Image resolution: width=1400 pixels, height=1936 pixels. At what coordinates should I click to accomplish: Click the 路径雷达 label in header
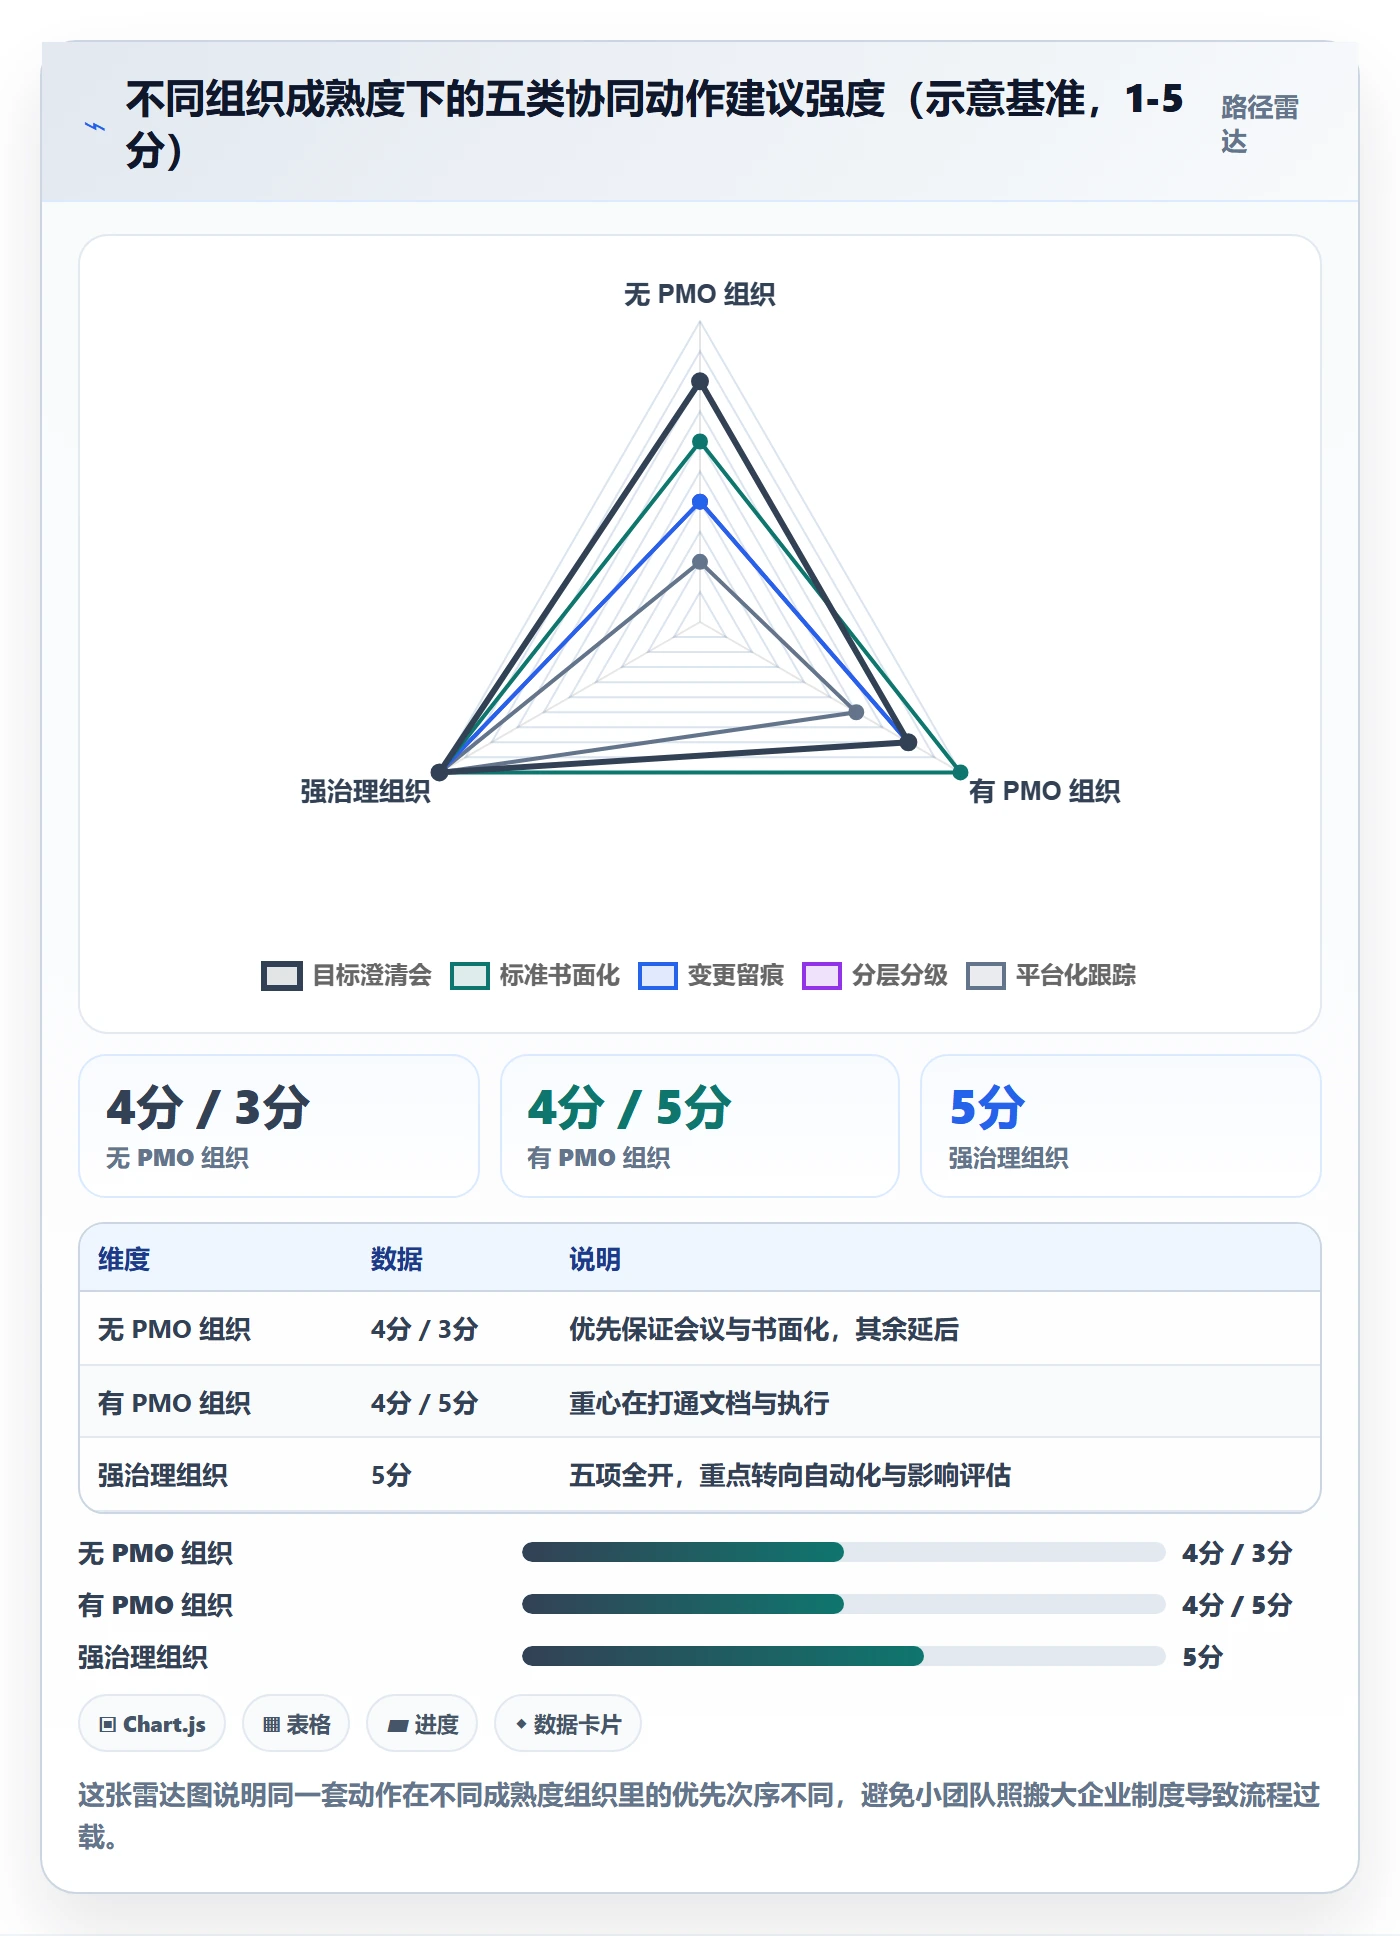(1259, 124)
